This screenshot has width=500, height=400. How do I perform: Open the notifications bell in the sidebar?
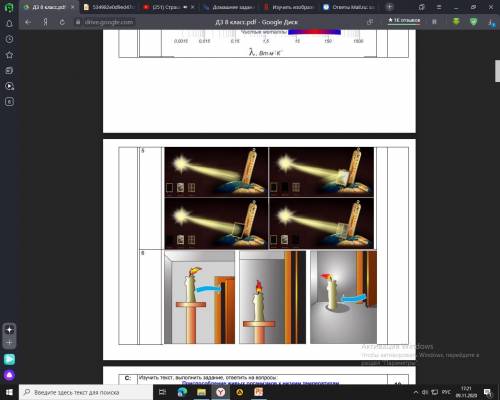(x=9, y=23)
